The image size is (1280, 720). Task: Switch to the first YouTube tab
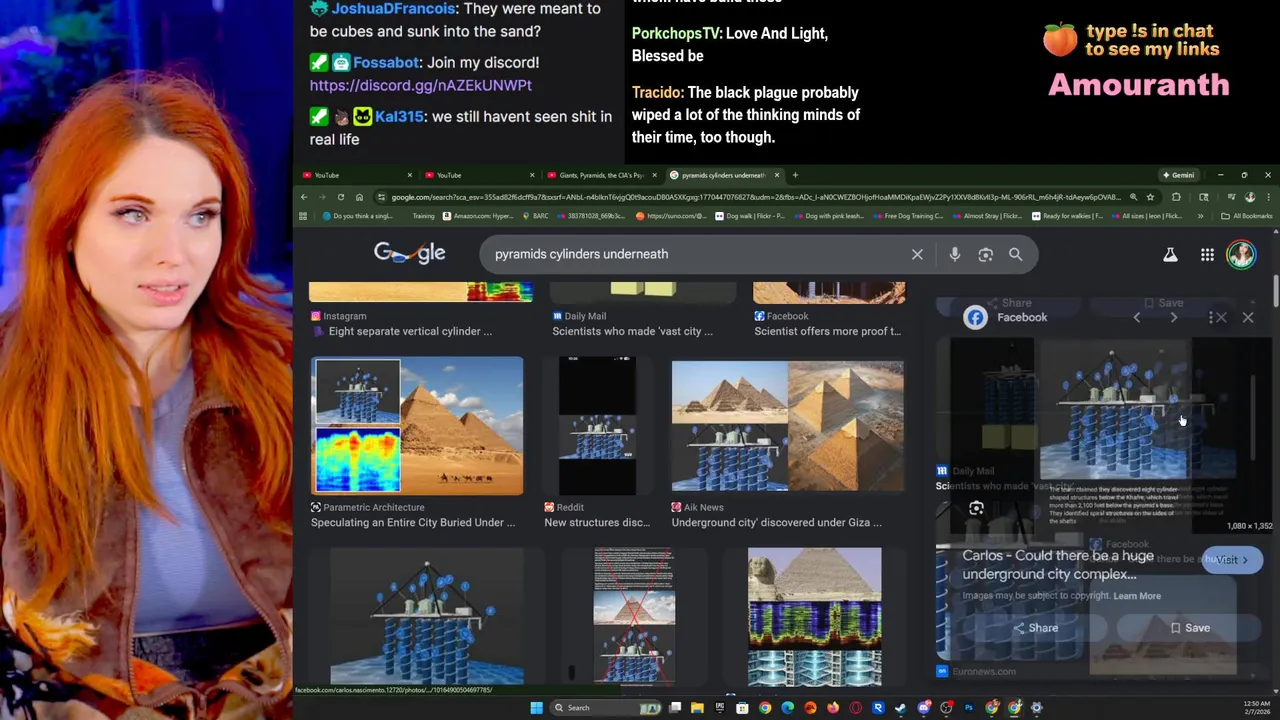coord(355,175)
